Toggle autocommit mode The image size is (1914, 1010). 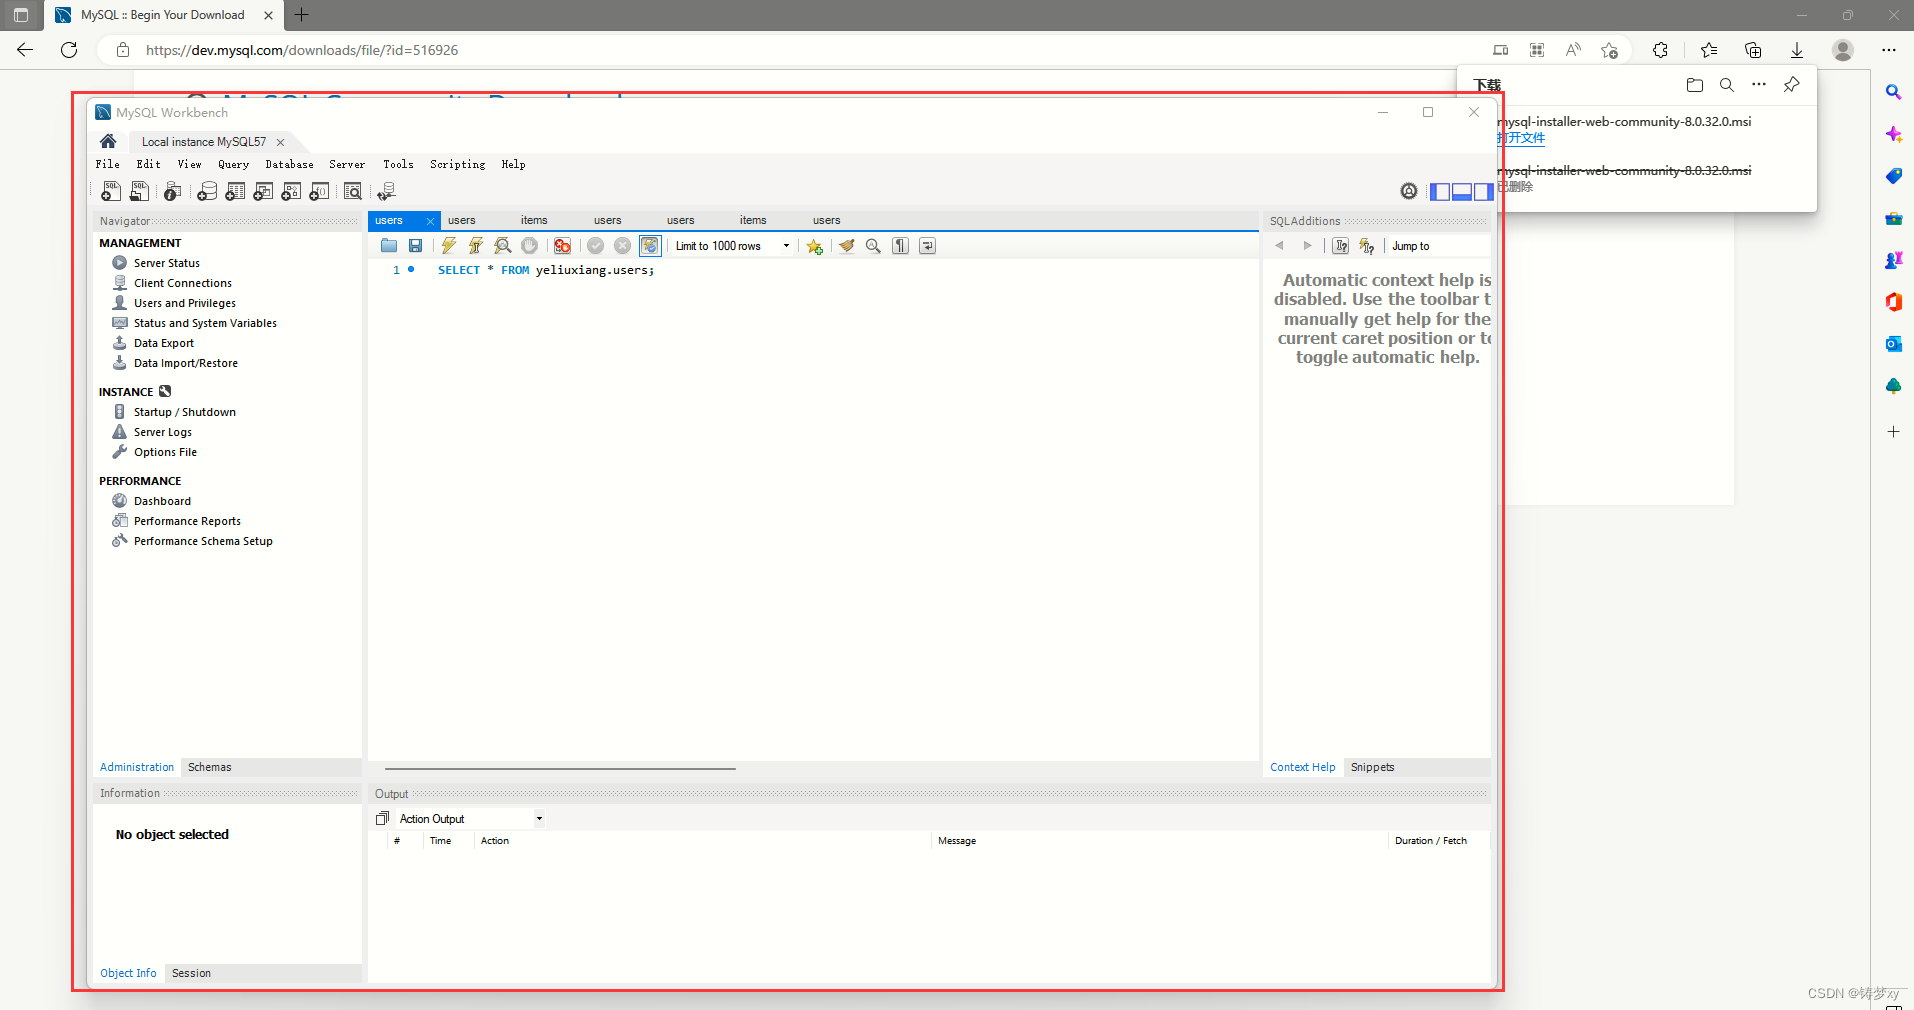[650, 246]
